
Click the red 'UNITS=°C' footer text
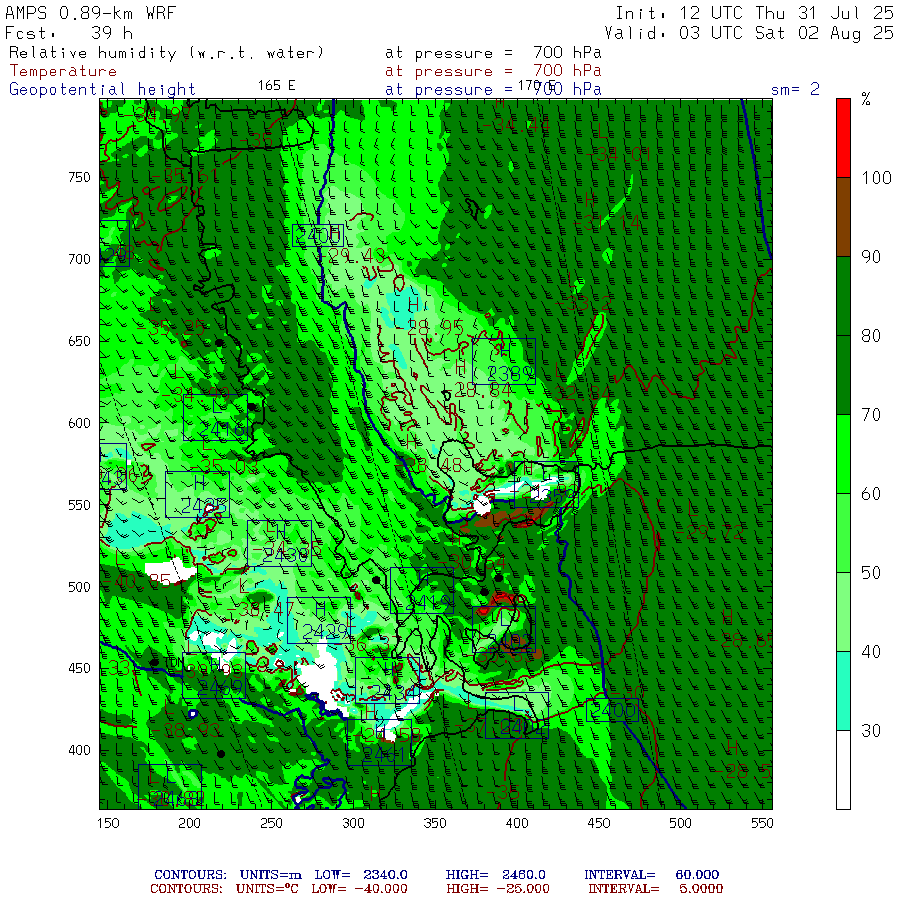tap(267, 889)
